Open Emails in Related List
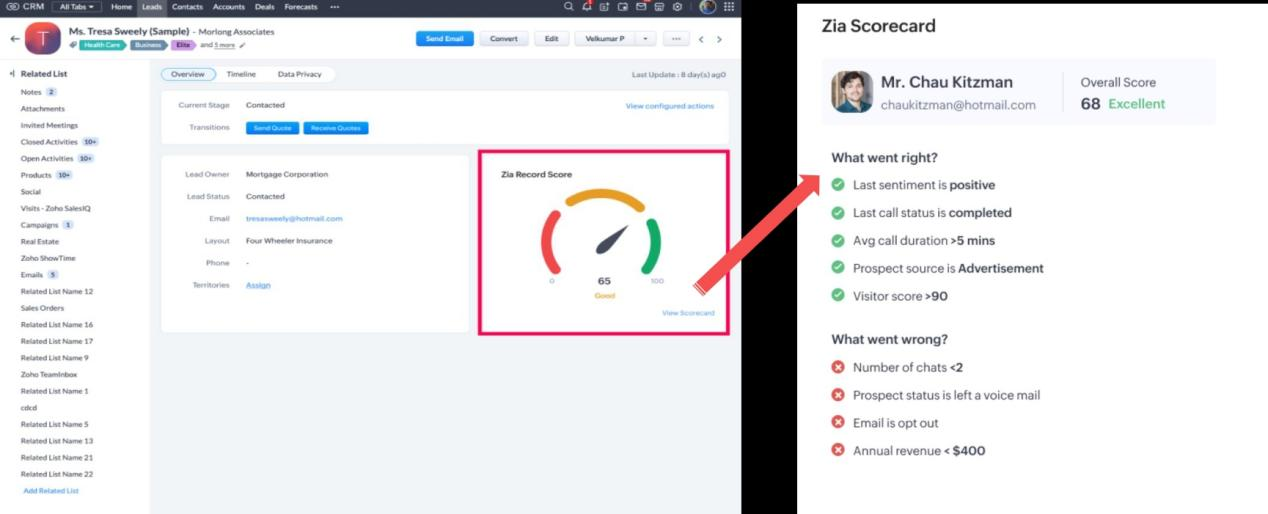 (x=31, y=274)
